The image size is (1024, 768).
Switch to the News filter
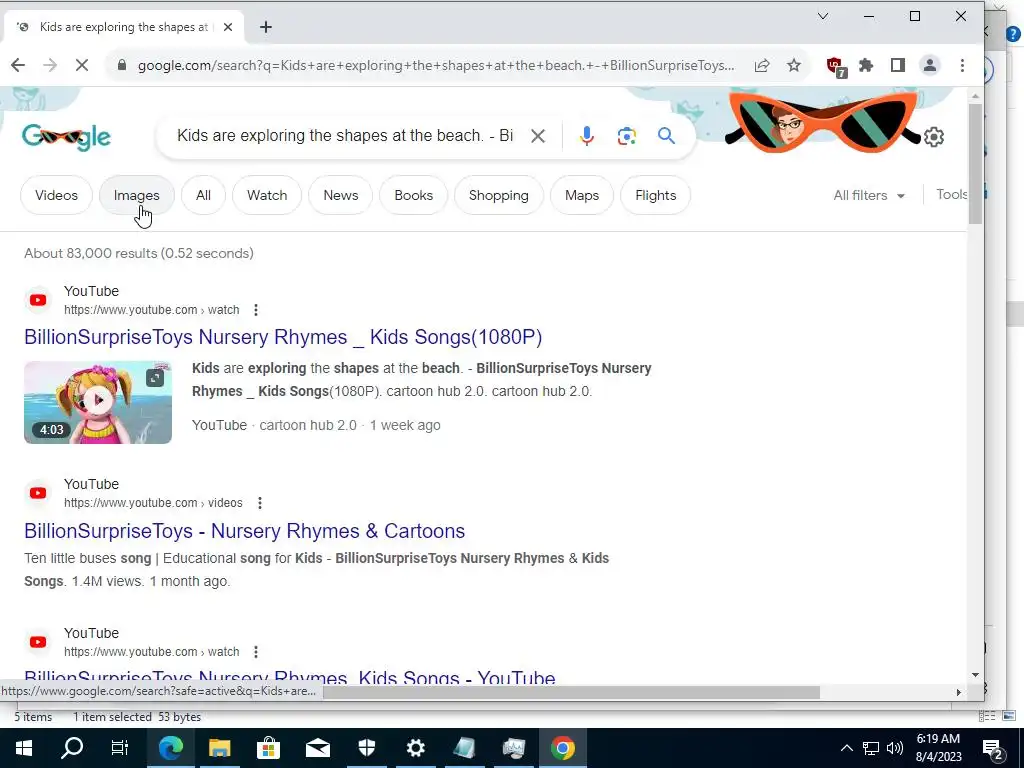tap(341, 195)
